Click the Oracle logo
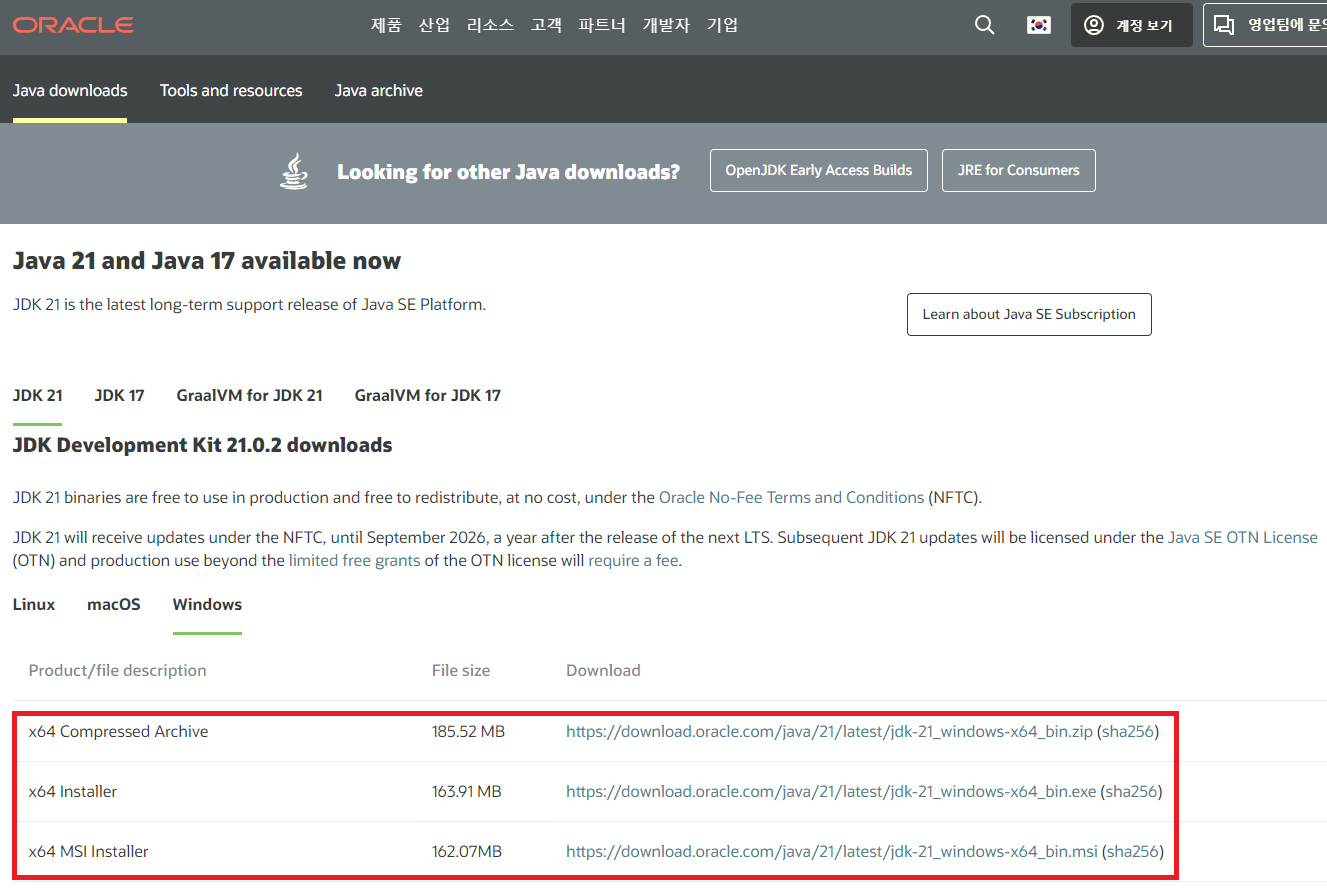The height and width of the screenshot is (893, 1327). tap(73, 25)
